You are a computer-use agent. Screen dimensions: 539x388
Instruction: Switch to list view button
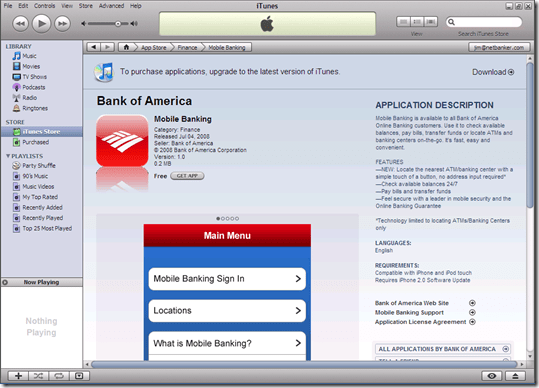(x=403, y=22)
